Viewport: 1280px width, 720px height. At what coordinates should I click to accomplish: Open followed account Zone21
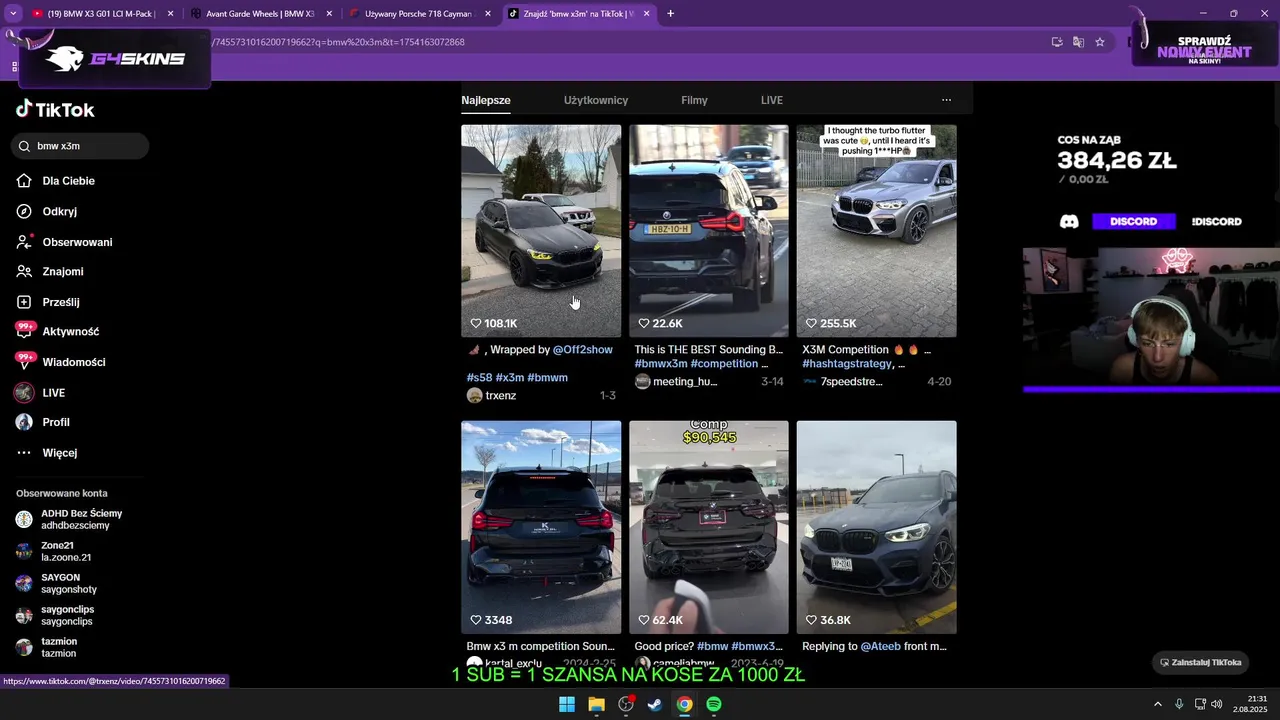(x=55, y=551)
